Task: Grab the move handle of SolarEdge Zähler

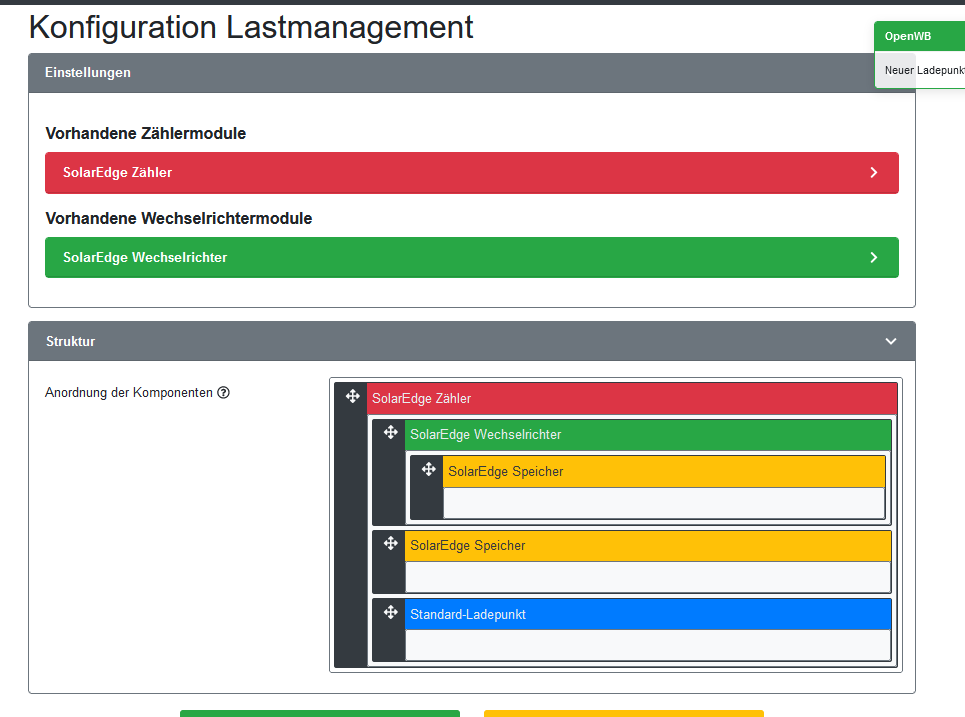Action: pos(352,397)
